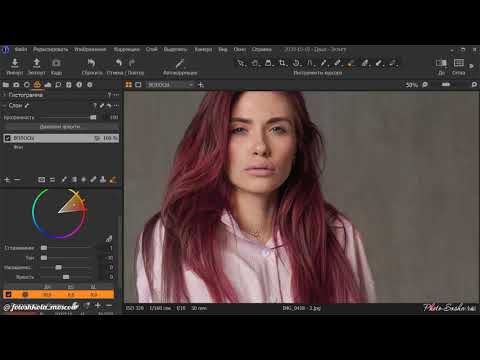This screenshot has width=480, height=360.
Task: Select the Annotations pen cursor tool
Action: (379, 63)
